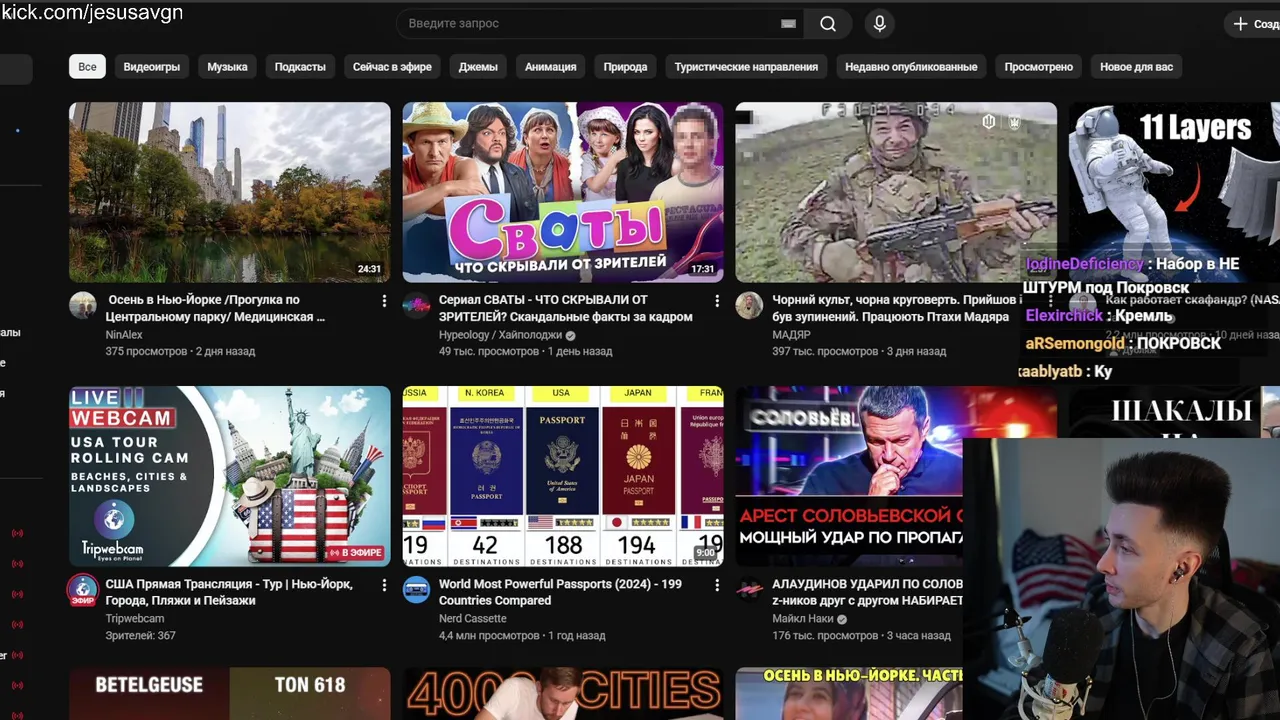Select the Сейчас в эфире filter chip
The width and height of the screenshot is (1280, 720).
(392, 67)
